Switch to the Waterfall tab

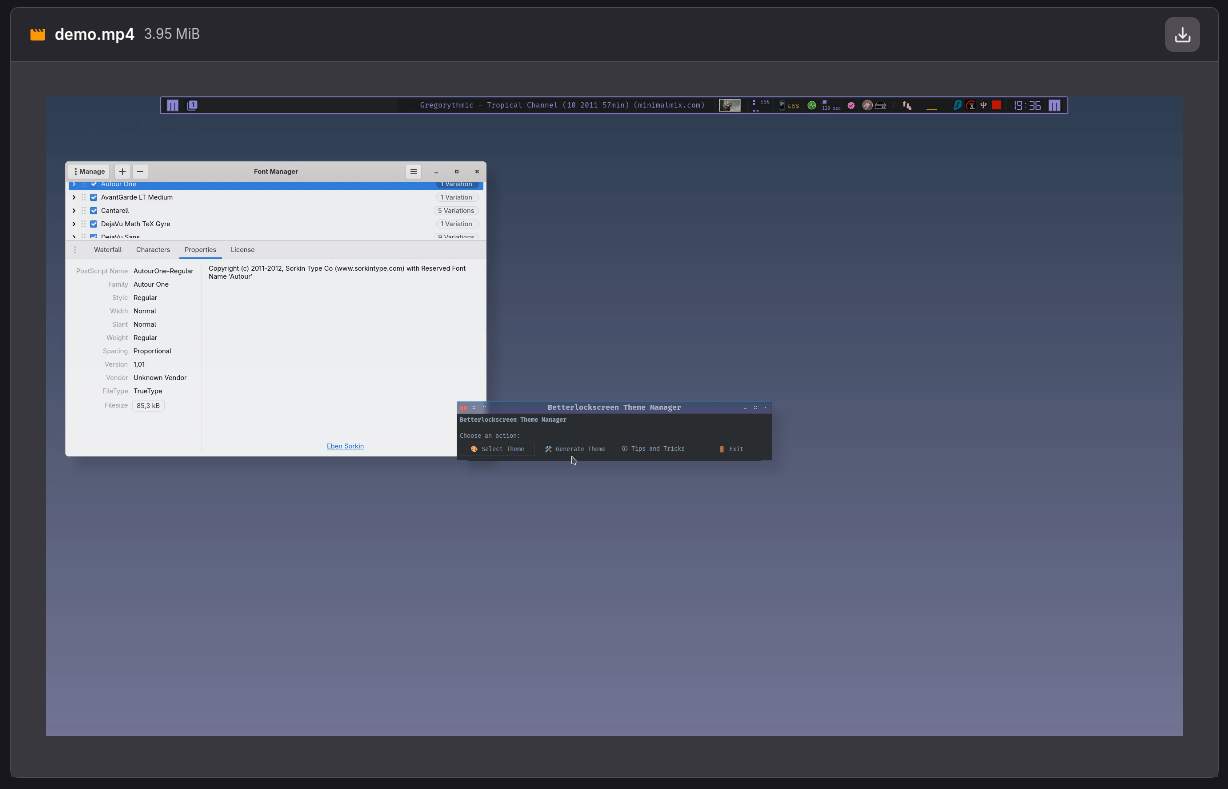pyautogui.click(x=107, y=250)
